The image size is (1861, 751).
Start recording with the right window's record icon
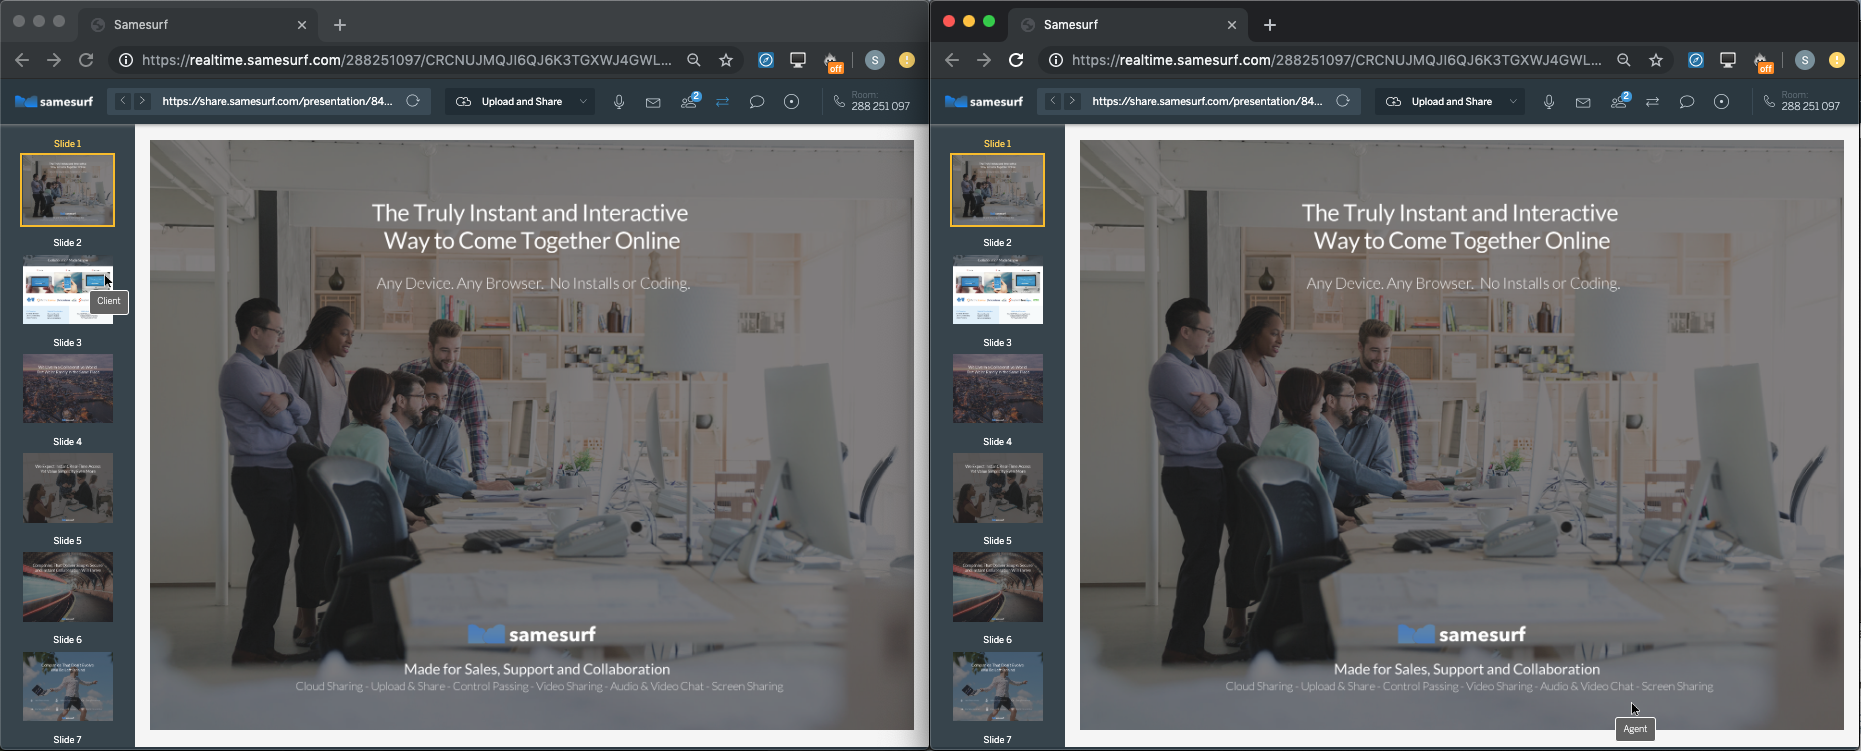[x=1721, y=101]
